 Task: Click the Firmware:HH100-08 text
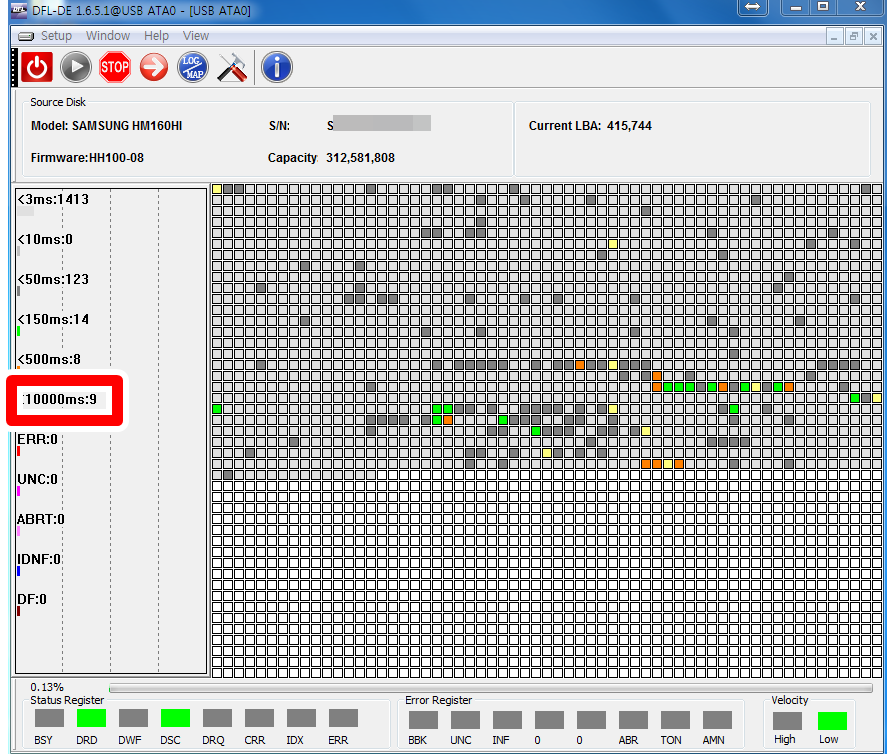click(87, 158)
